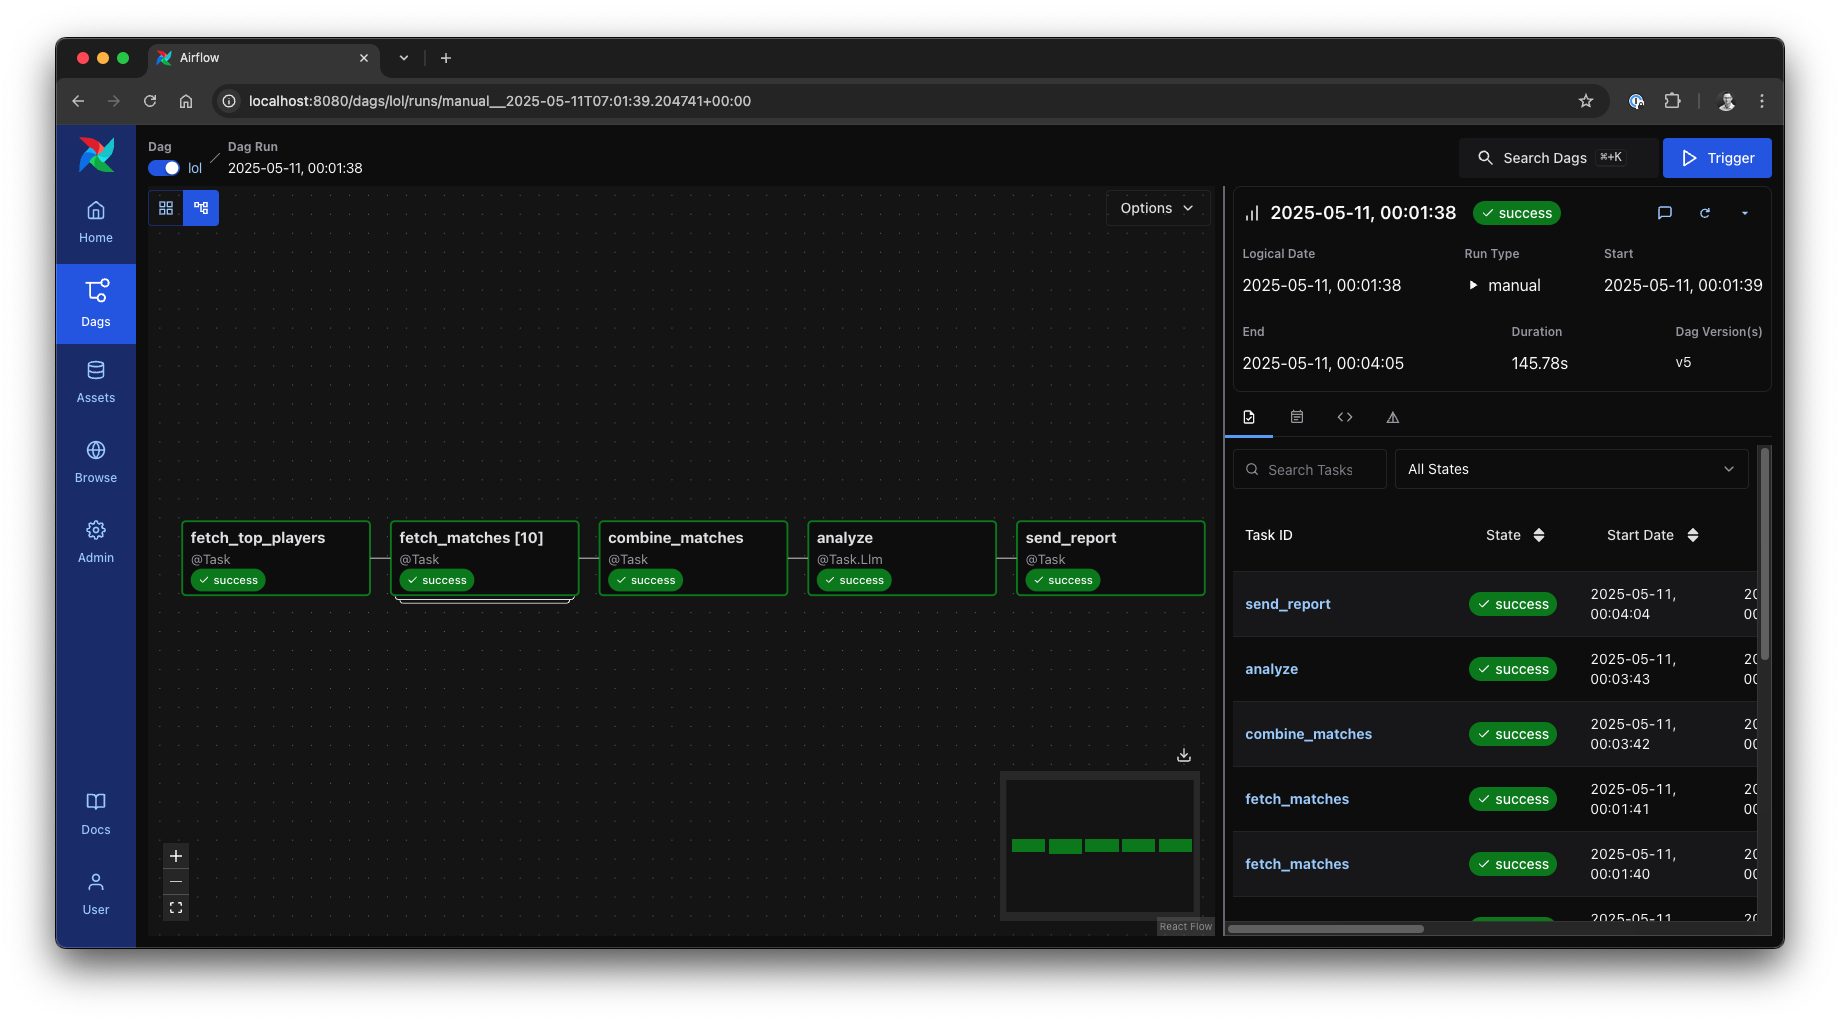Clear the dag run with the refresh icon
The image size is (1840, 1022).
click(x=1705, y=213)
